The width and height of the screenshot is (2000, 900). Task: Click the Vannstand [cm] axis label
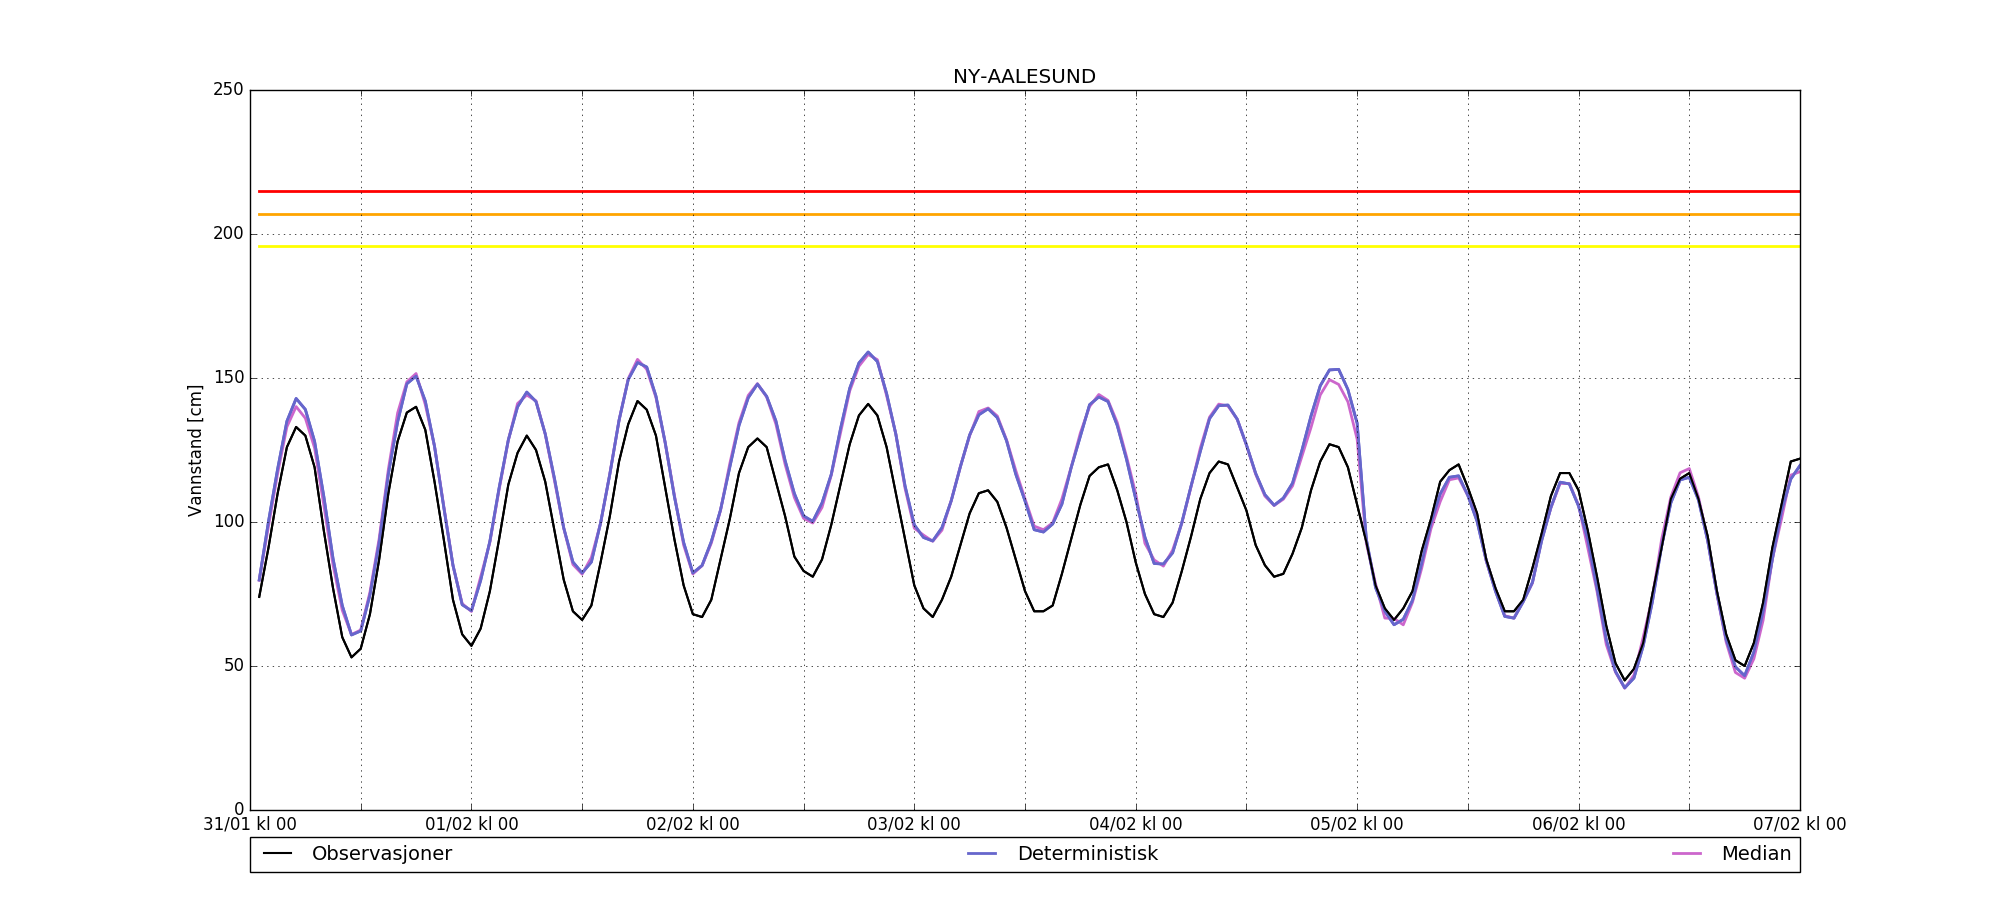195,450
